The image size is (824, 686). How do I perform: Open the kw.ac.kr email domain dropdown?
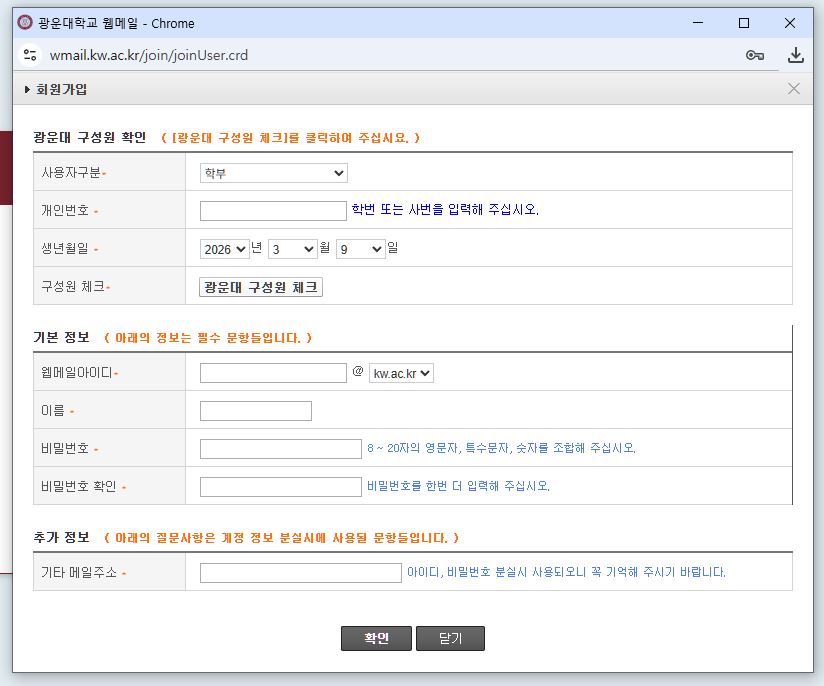[x=401, y=373]
